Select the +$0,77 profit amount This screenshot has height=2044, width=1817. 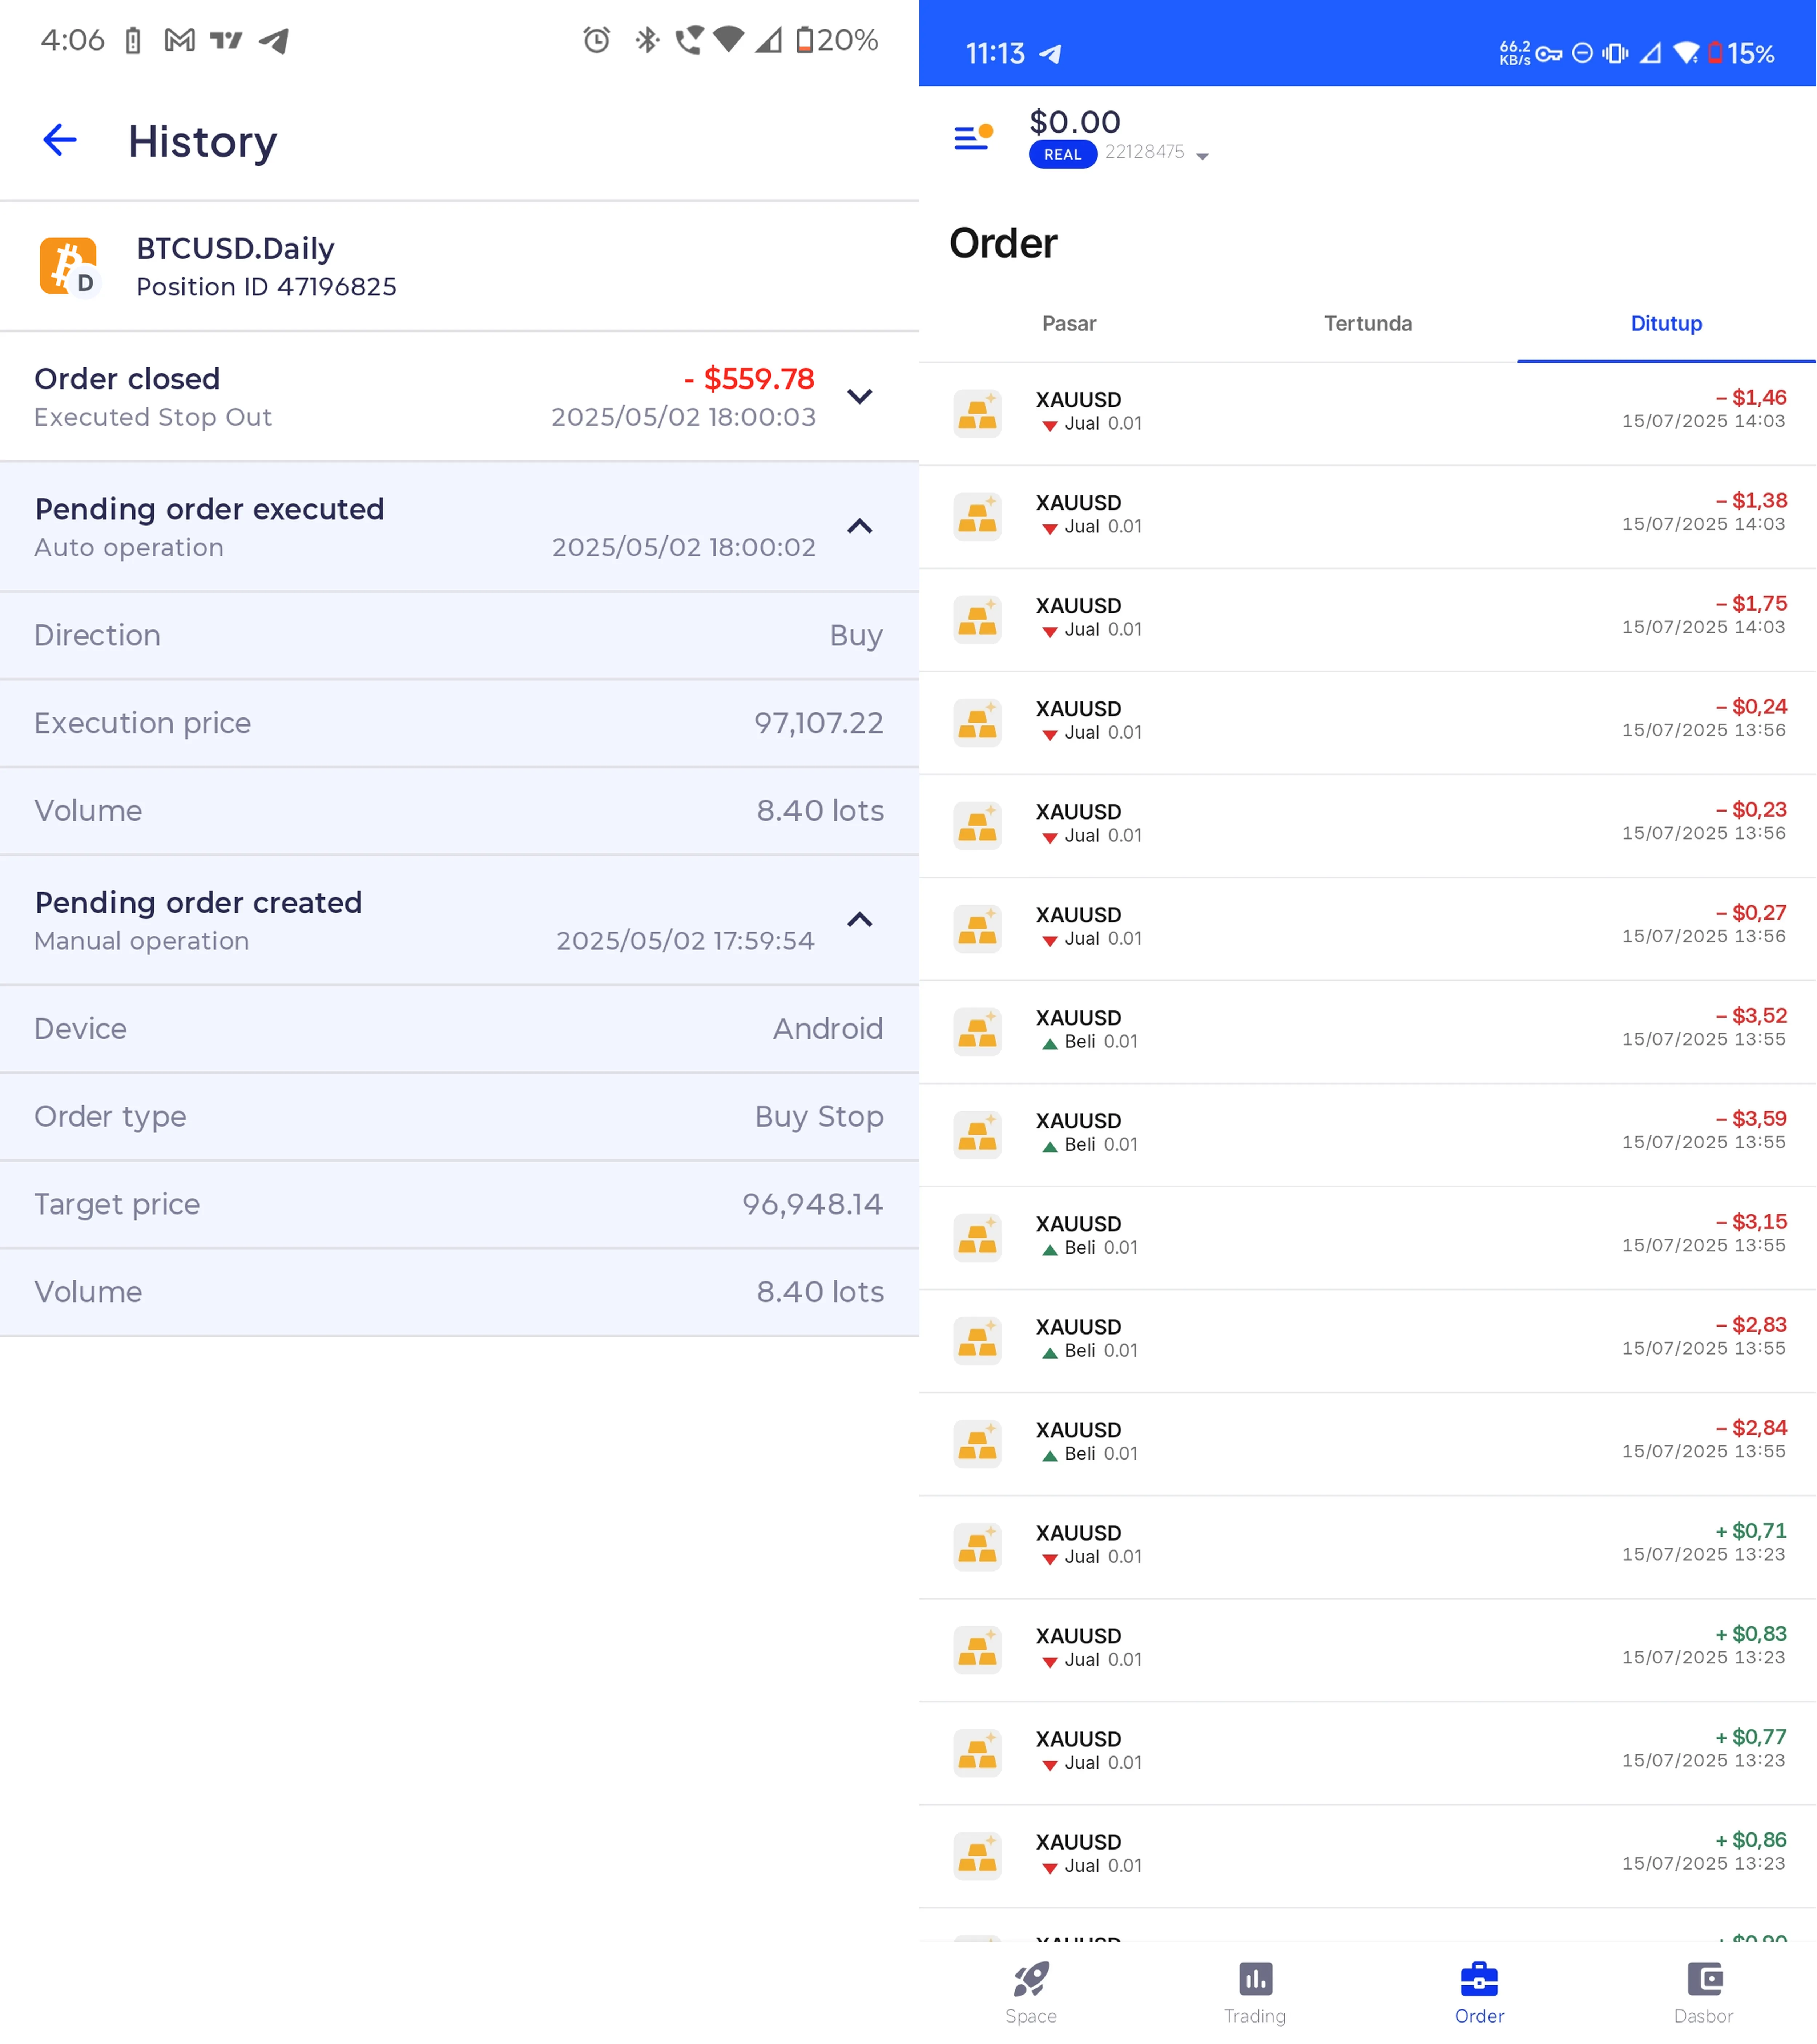[x=1750, y=1736]
